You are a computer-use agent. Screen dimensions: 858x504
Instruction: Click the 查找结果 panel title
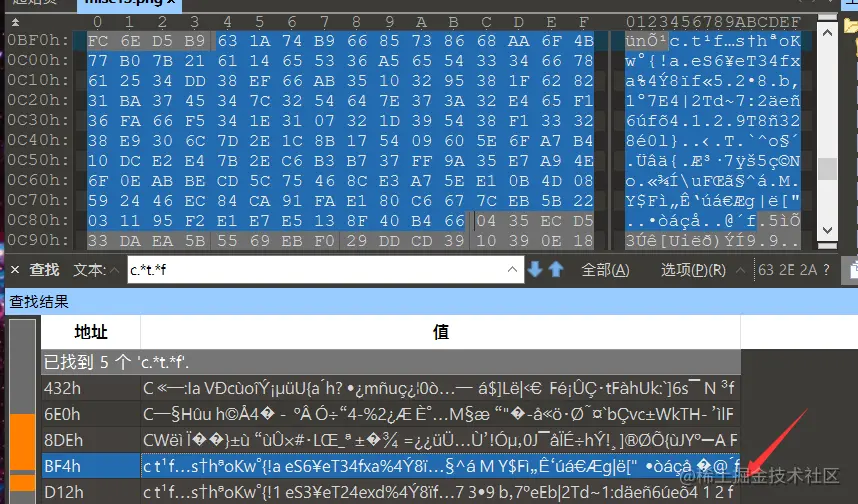tap(38, 302)
